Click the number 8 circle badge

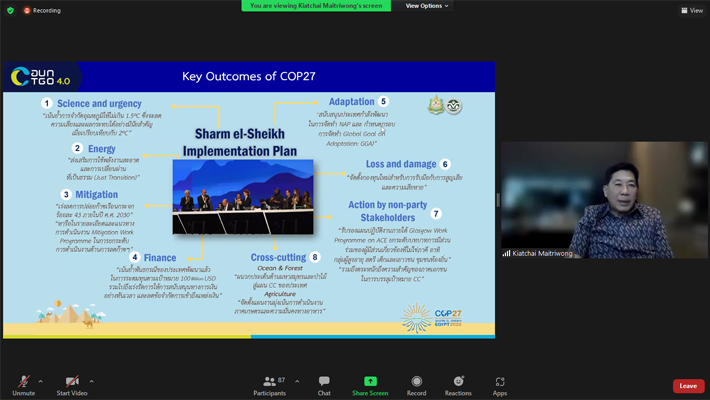coord(315,257)
